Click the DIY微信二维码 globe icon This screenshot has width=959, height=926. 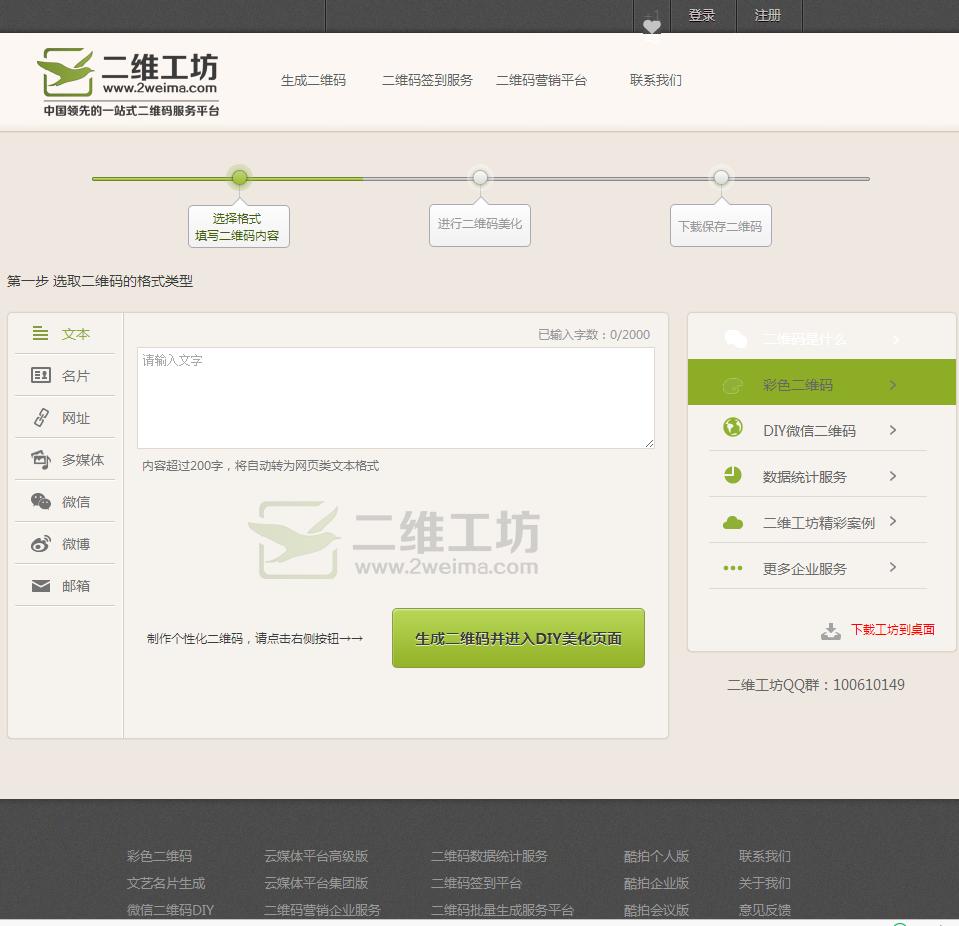[733, 427]
